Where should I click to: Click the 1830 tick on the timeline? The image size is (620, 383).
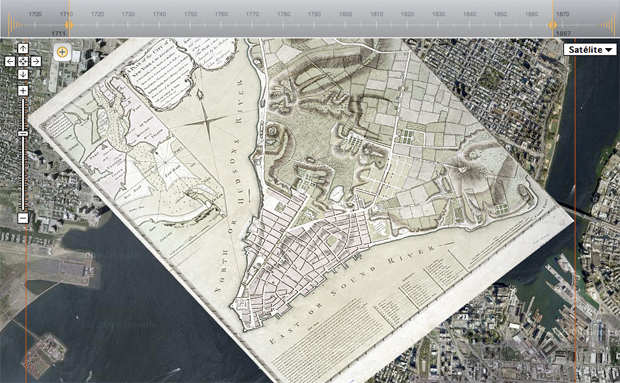pyautogui.click(x=438, y=25)
